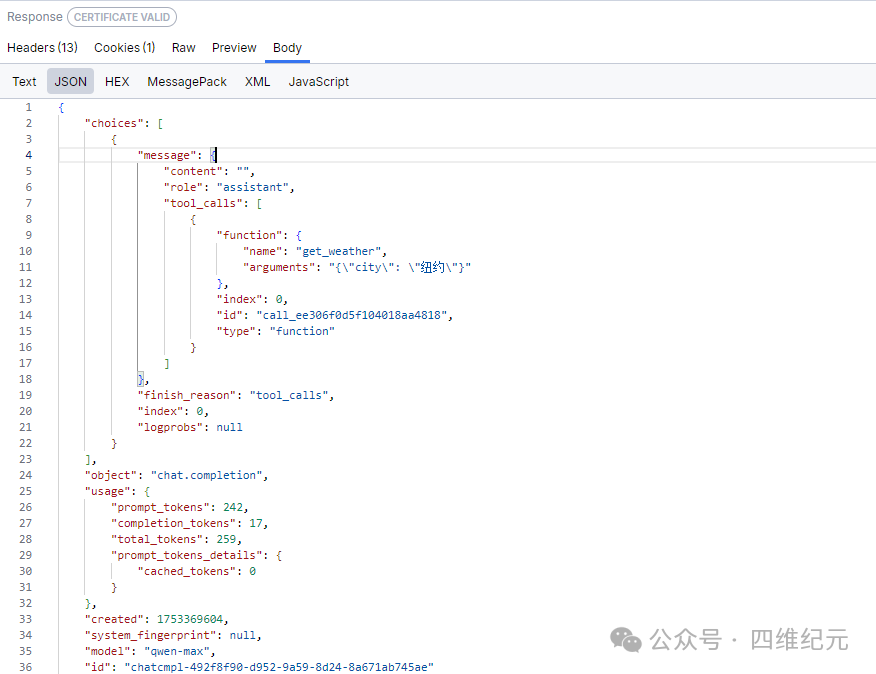Click the "arguments" key on line 11
The width and height of the screenshot is (876, 674).
(279, 268)
